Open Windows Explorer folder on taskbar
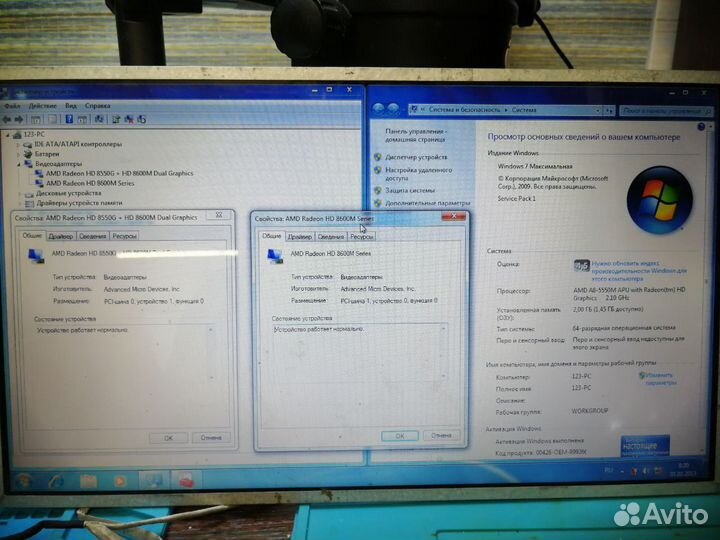The image size is (720, 540). [89, 481]
